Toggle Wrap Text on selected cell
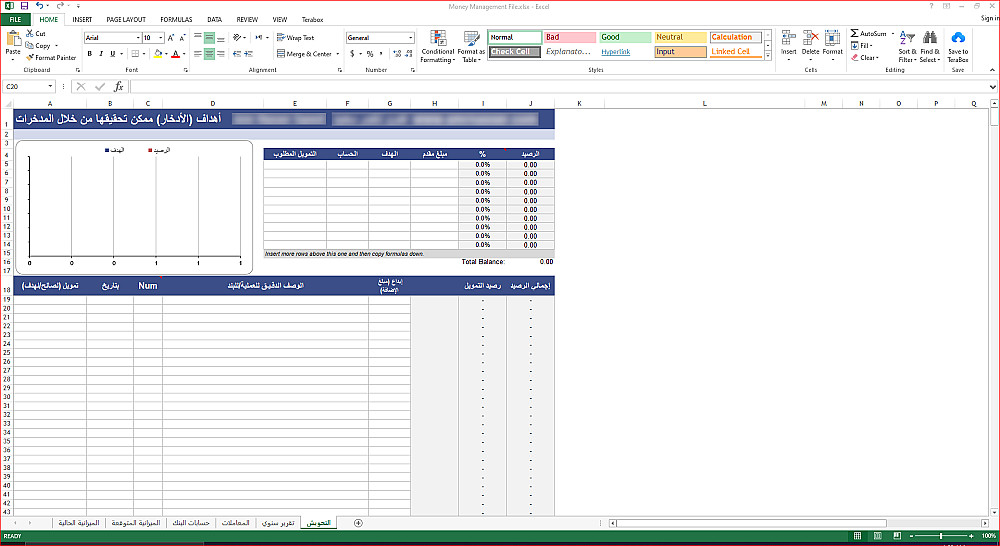 (295, 38)
